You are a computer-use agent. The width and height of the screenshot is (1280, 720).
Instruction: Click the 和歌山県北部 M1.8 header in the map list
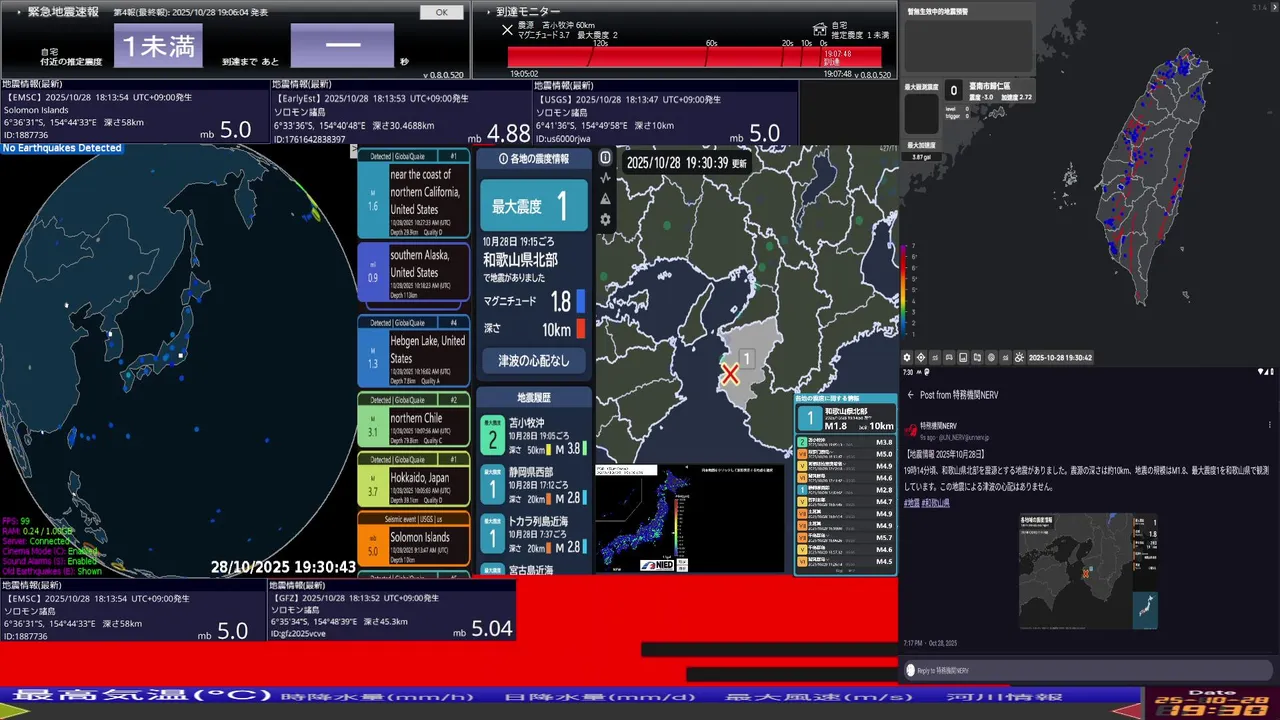(x=845, y=419)
